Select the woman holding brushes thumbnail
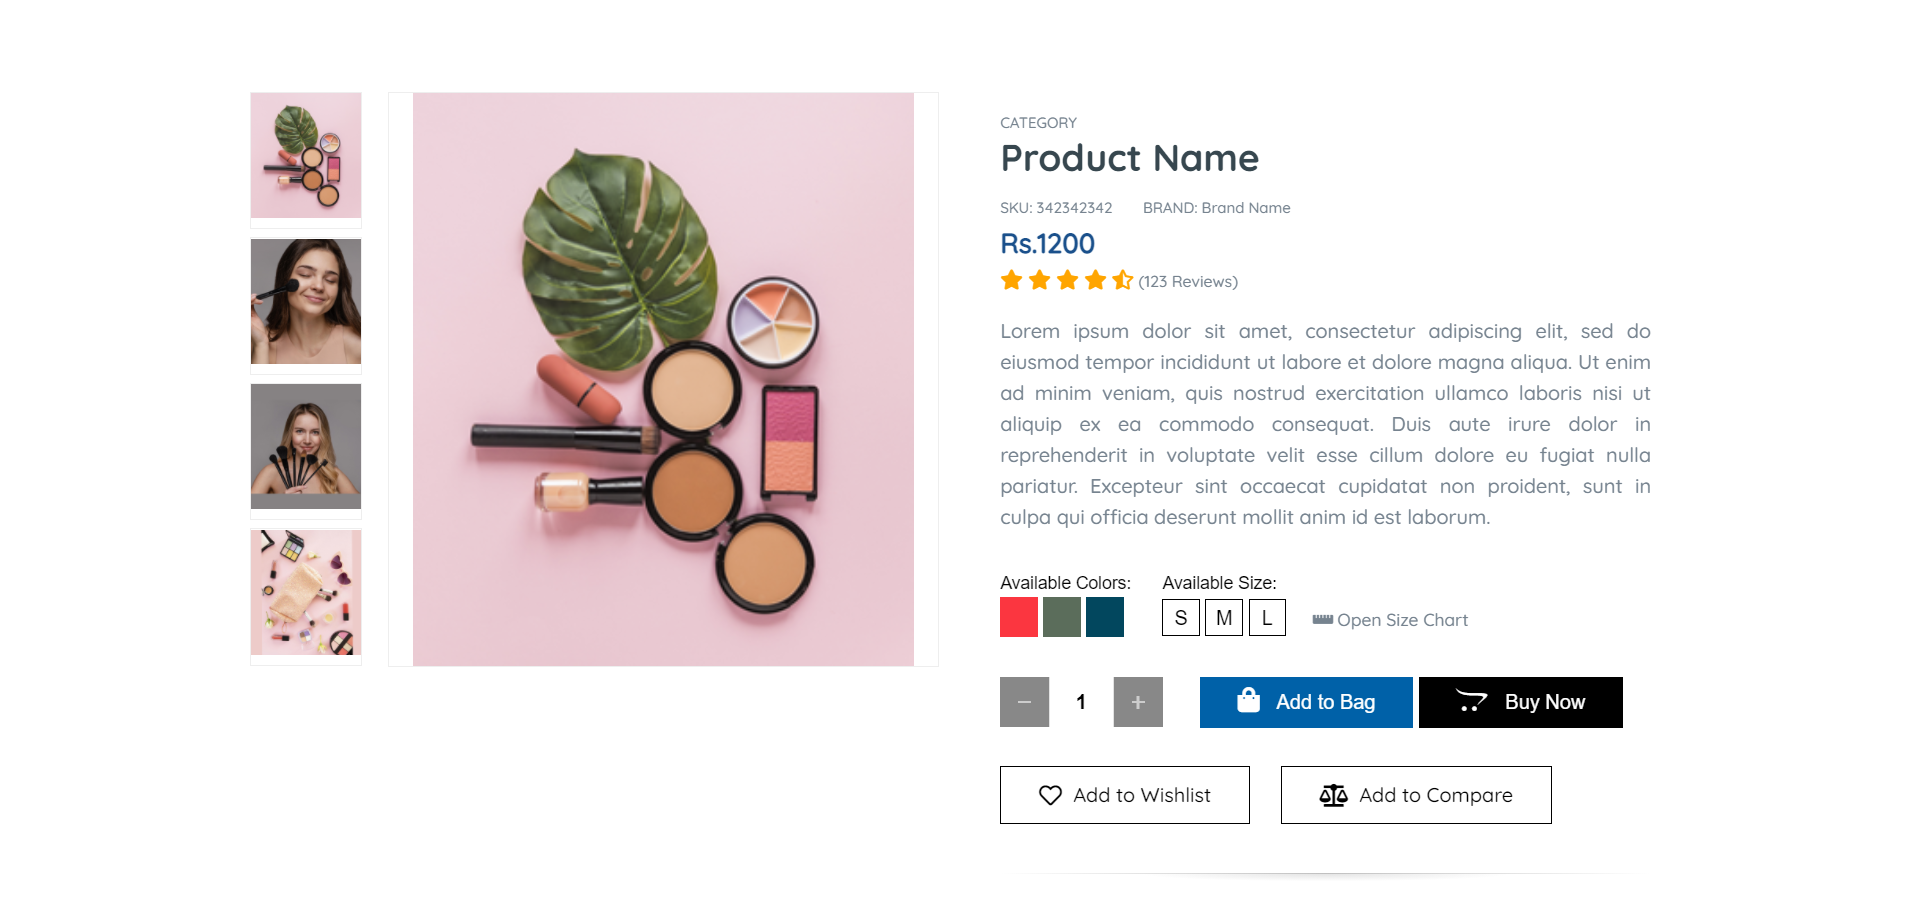Image resolution: width=1920 pixels, height=903 pixels. pos(306,446)
